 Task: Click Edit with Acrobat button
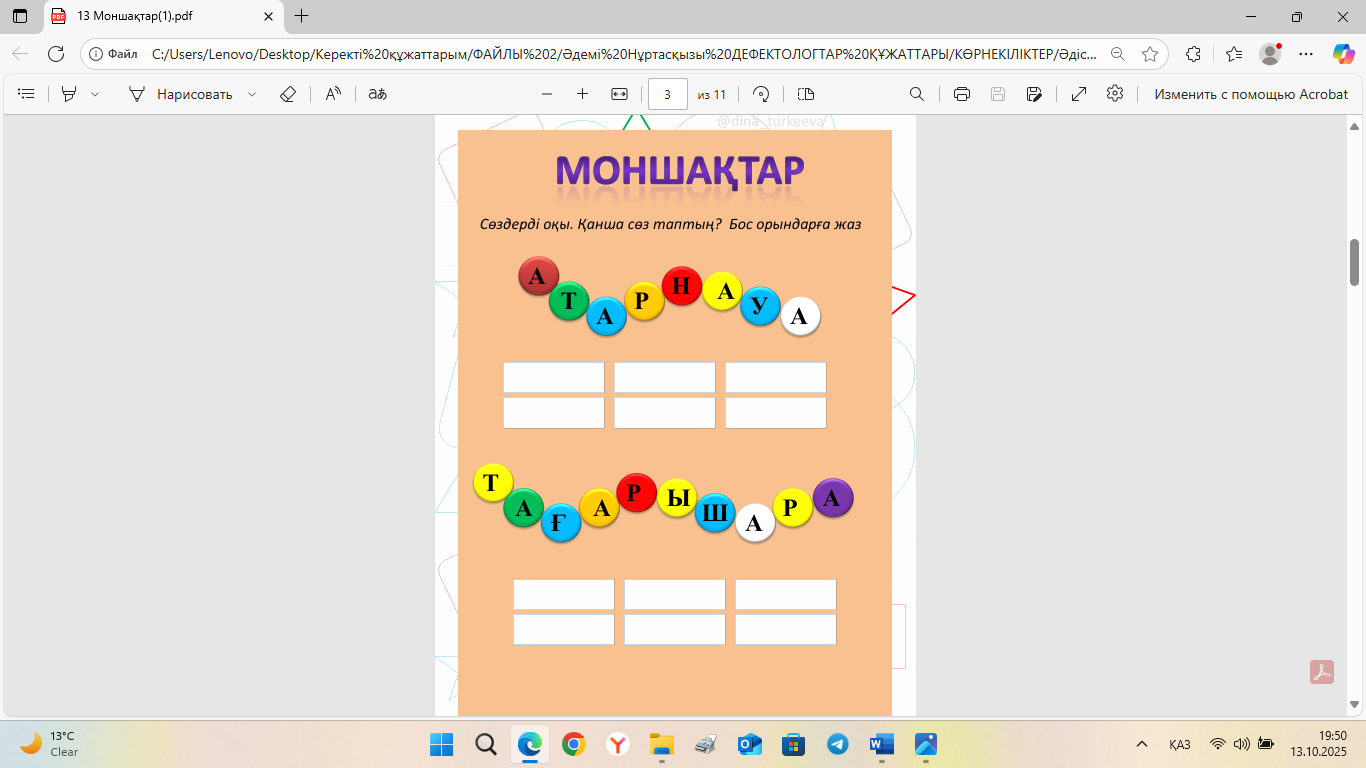(x=1251, y=94)
